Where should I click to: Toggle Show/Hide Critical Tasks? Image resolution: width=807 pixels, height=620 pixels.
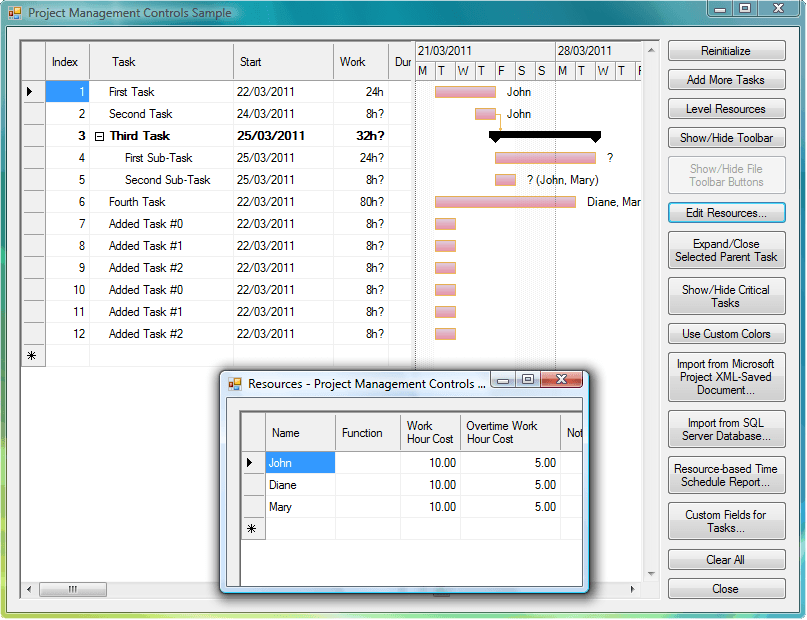coord(726,296)
